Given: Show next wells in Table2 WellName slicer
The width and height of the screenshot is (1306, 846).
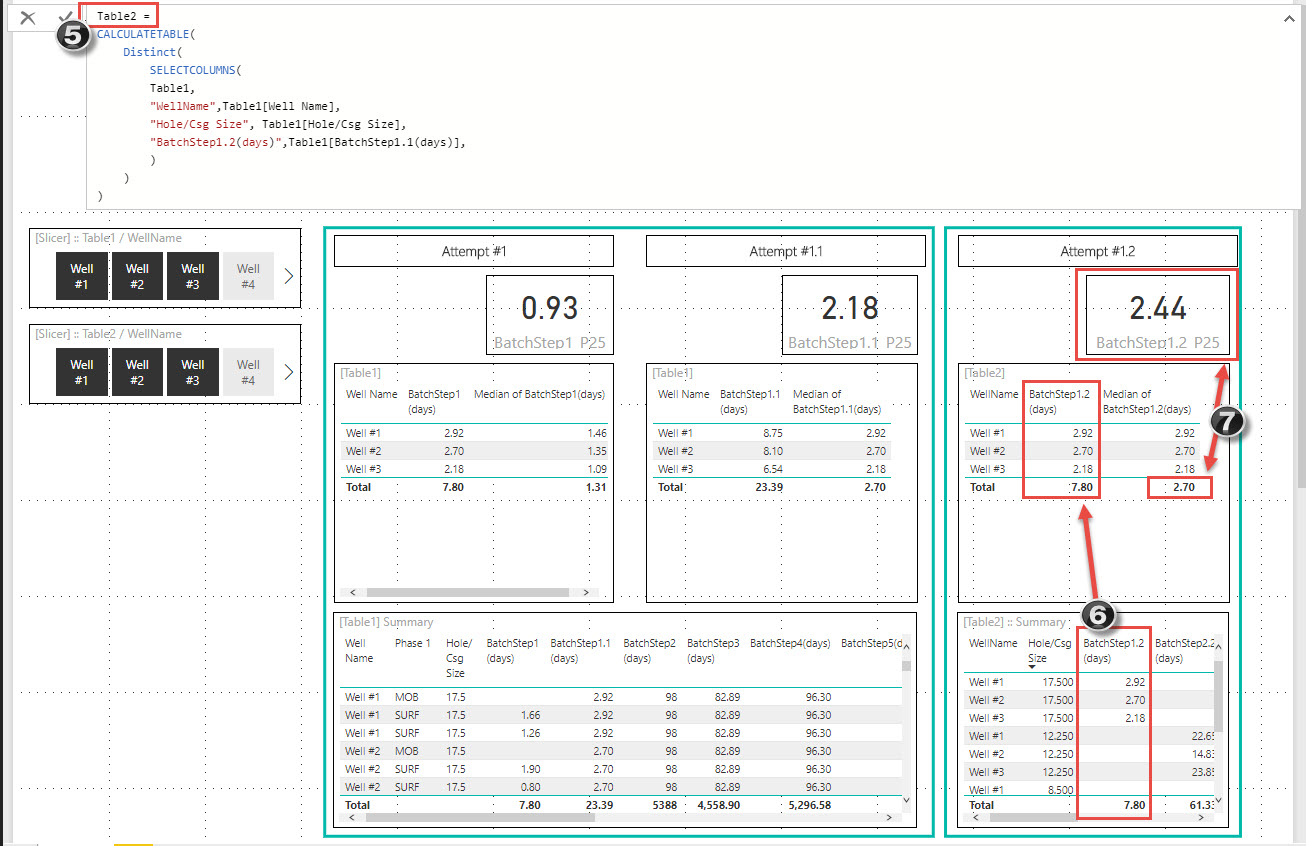Looking at the screenshot, I should (288, 372).
